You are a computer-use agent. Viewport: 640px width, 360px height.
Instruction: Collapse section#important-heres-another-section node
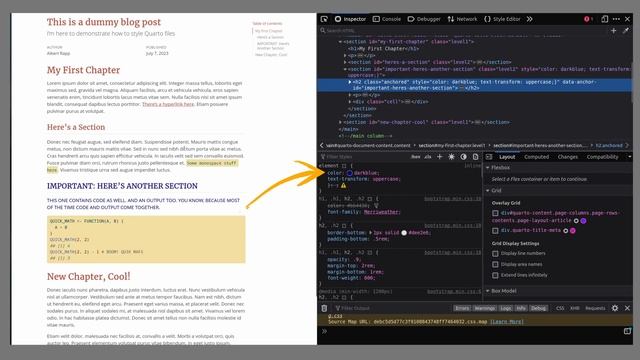point(345,69)
